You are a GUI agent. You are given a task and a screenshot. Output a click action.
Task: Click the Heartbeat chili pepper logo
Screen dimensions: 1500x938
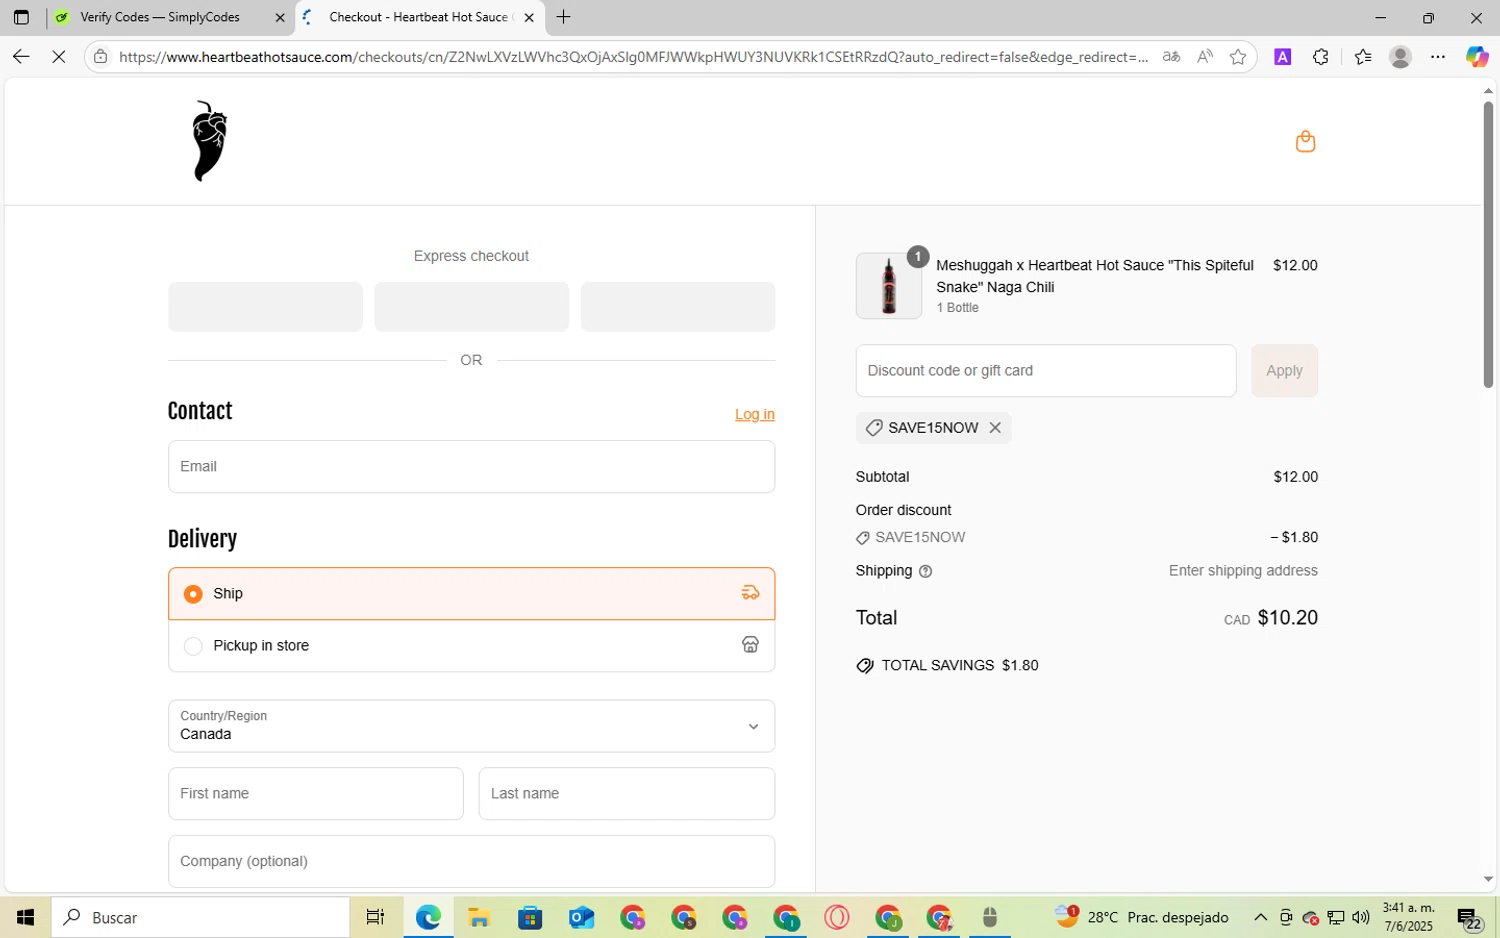tap(209, 141)
